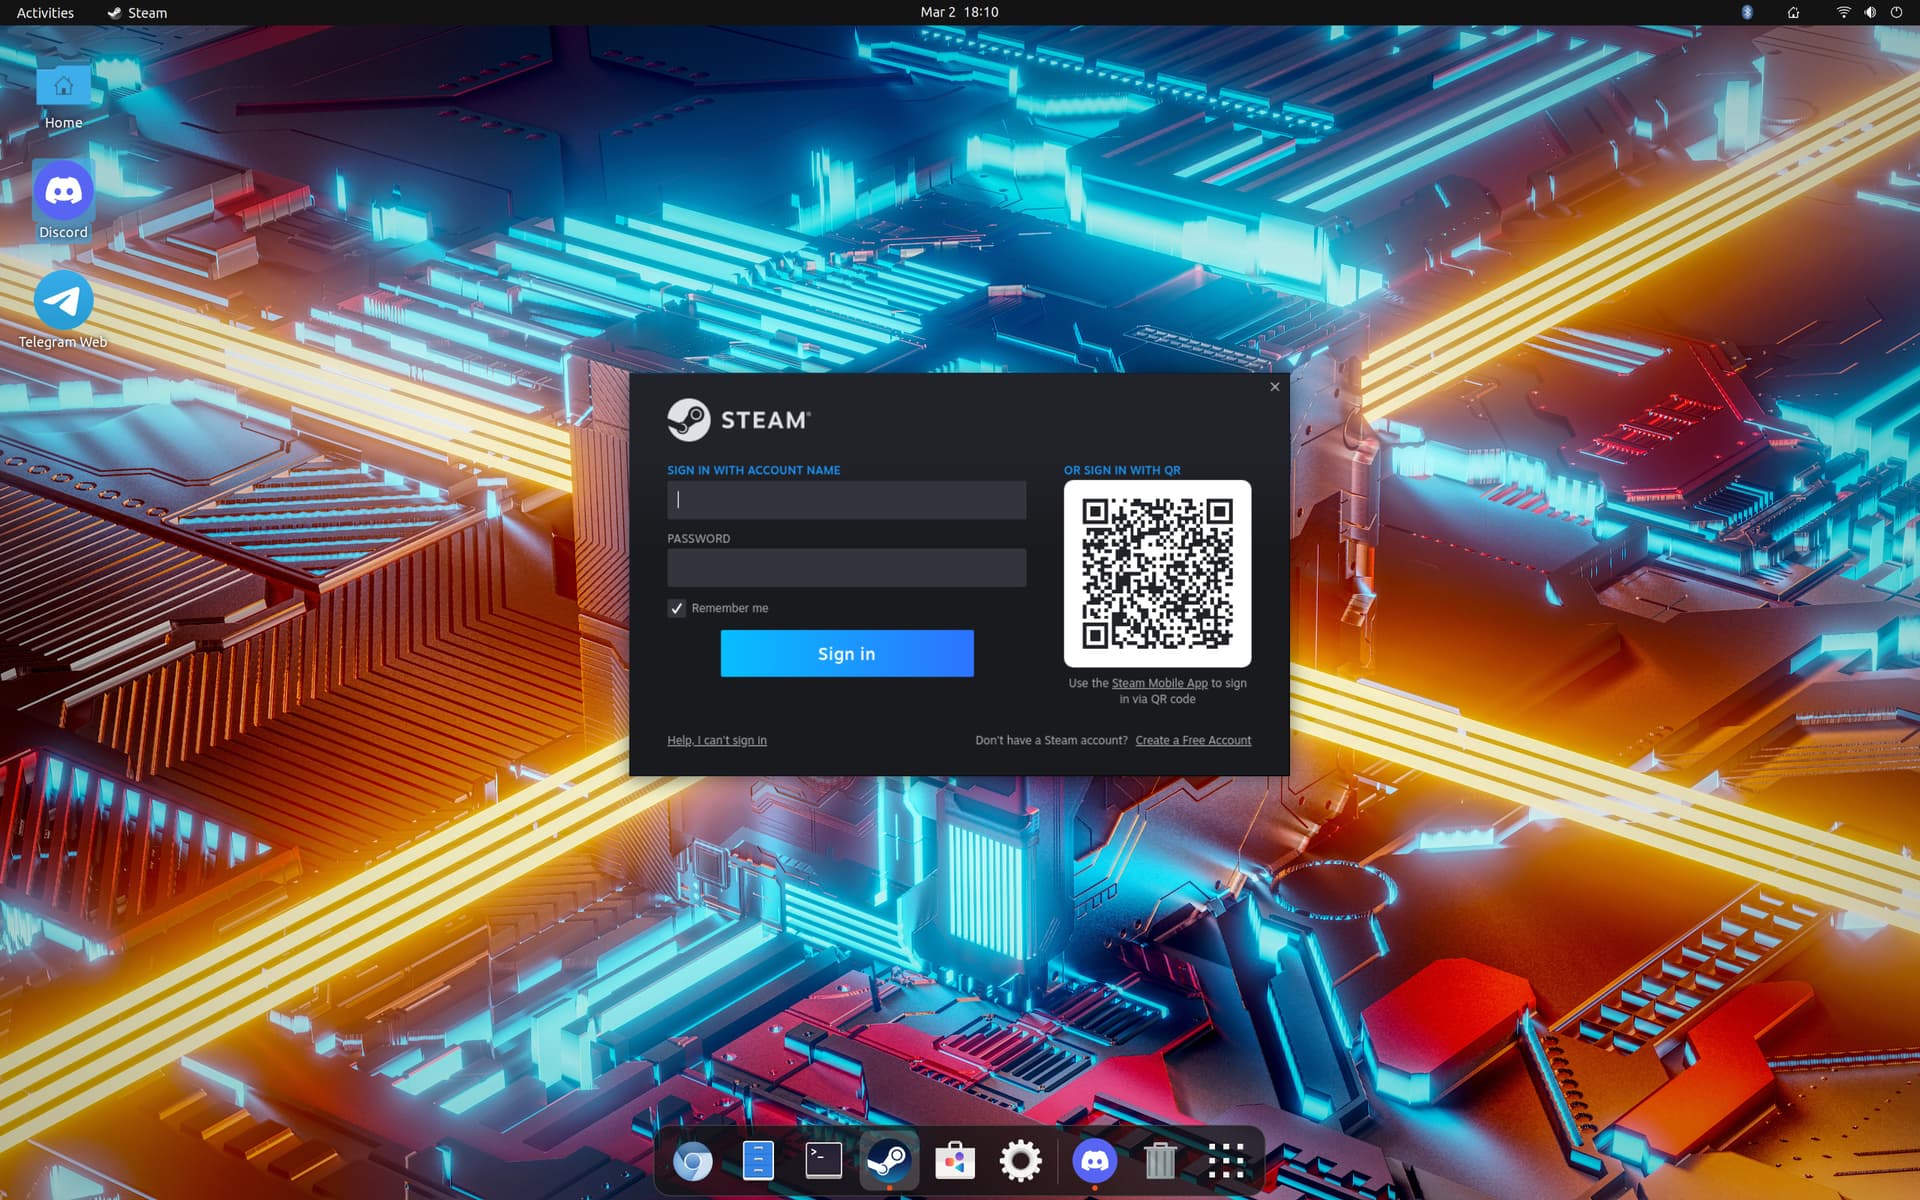Show Applications grid in the dock
Image resolution: width=1920 pixels, height=1200 pixels.
click(1226, 1161)
